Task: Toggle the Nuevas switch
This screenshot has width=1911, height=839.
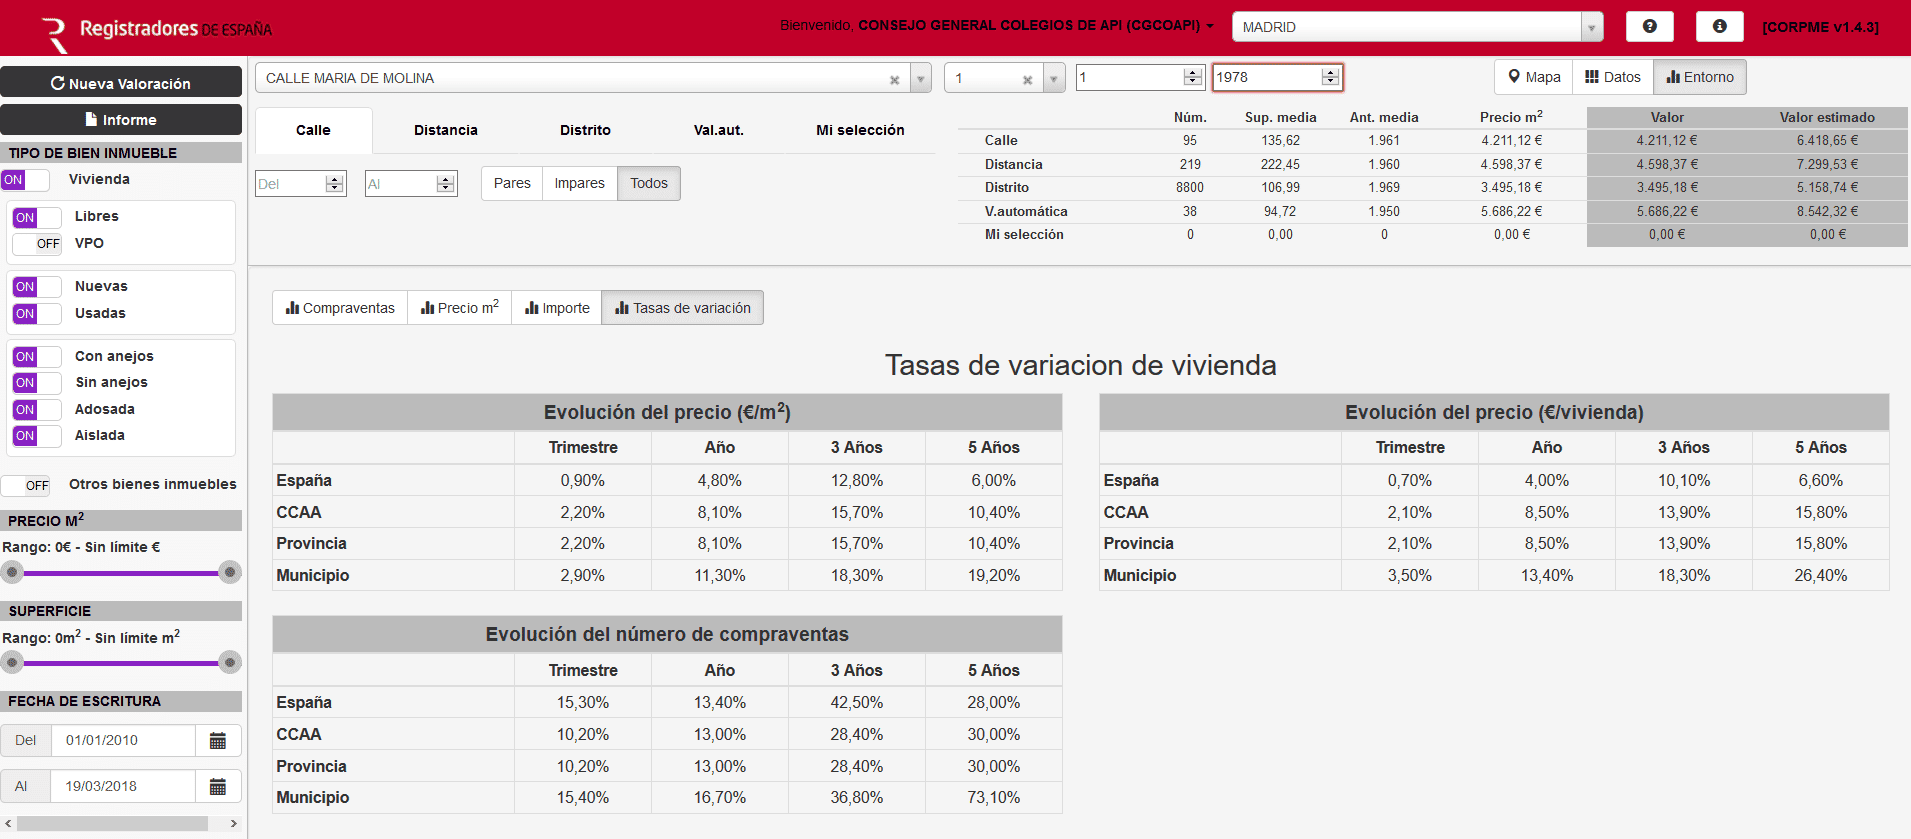Action: pyautogui.click(x=37, y=287)
